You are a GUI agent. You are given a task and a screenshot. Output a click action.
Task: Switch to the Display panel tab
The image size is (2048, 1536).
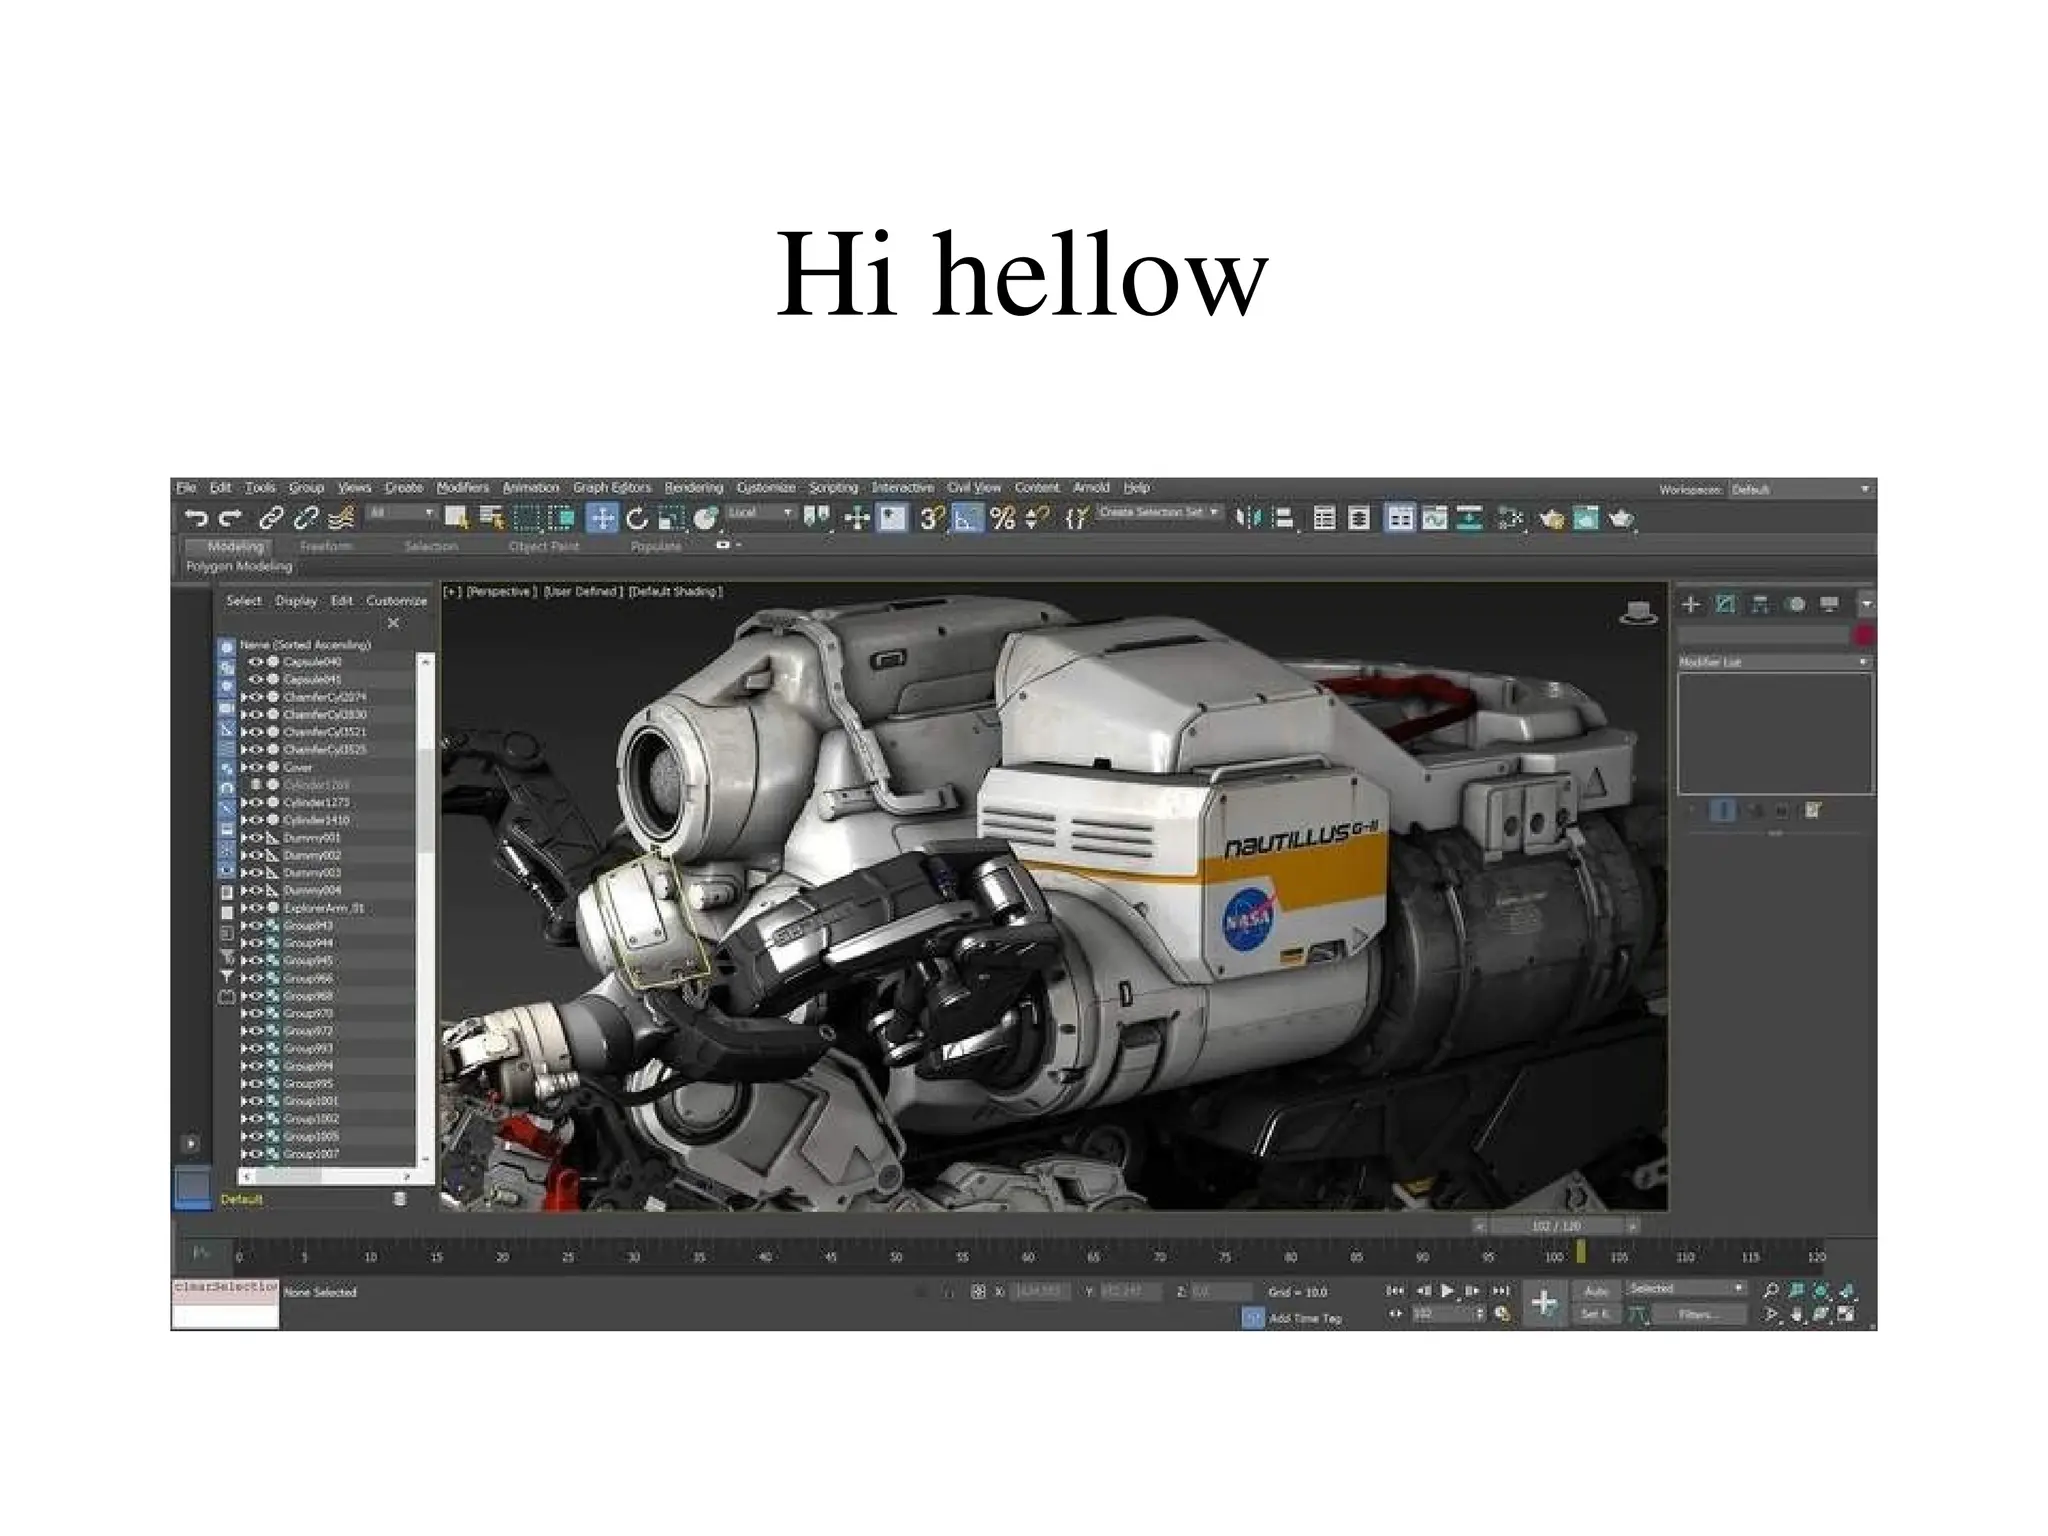point(1830,604)
